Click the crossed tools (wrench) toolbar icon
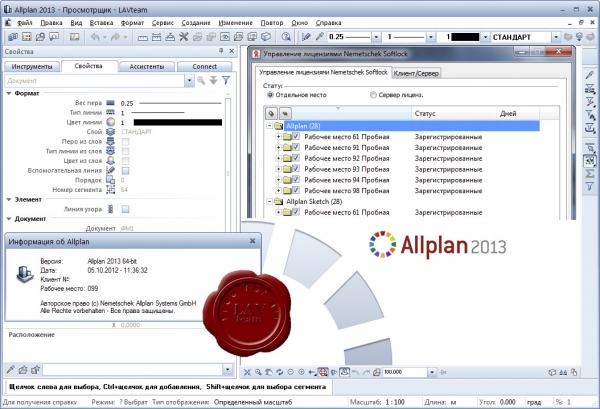 pos(184,37)
